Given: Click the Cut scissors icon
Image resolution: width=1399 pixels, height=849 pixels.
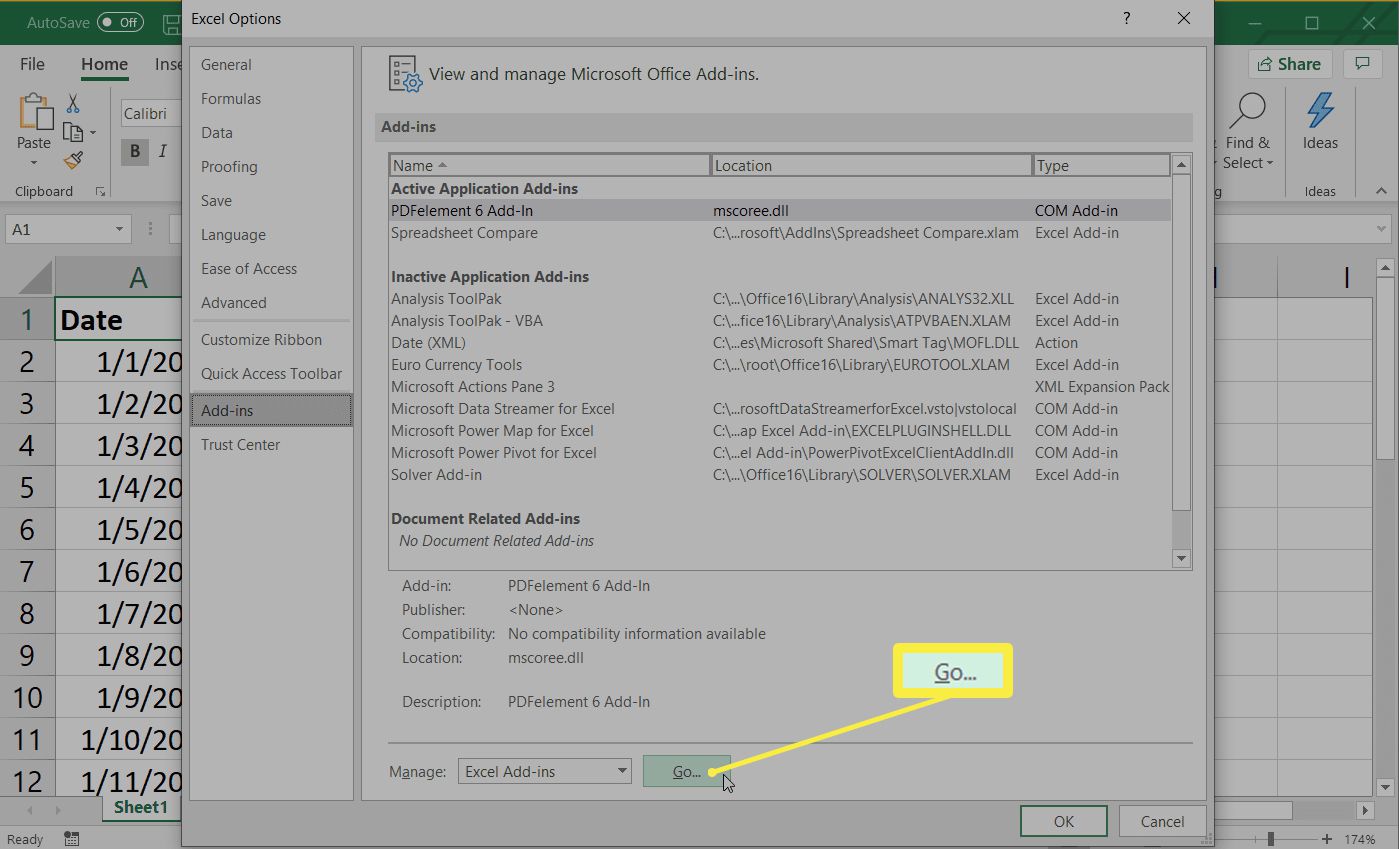Looking at the screenshot, I should [x=73, y=103].
